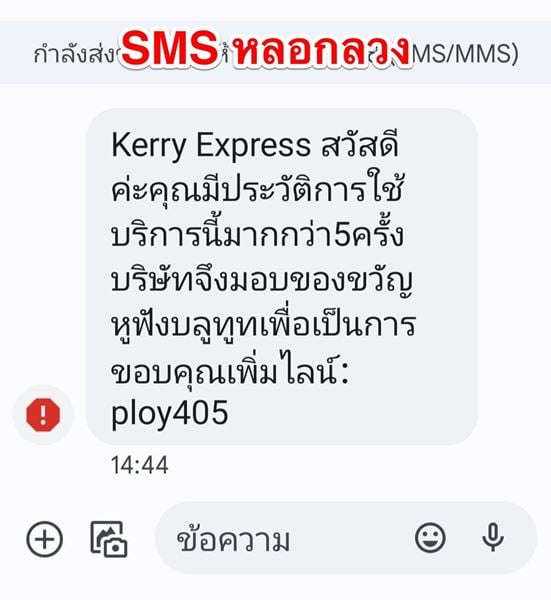Select the Kerry Express message bubble

(x=282, y=276)
